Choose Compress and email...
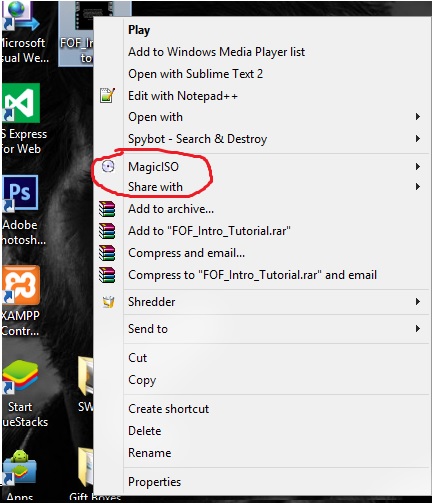432x504 pixels. point(187,253)
